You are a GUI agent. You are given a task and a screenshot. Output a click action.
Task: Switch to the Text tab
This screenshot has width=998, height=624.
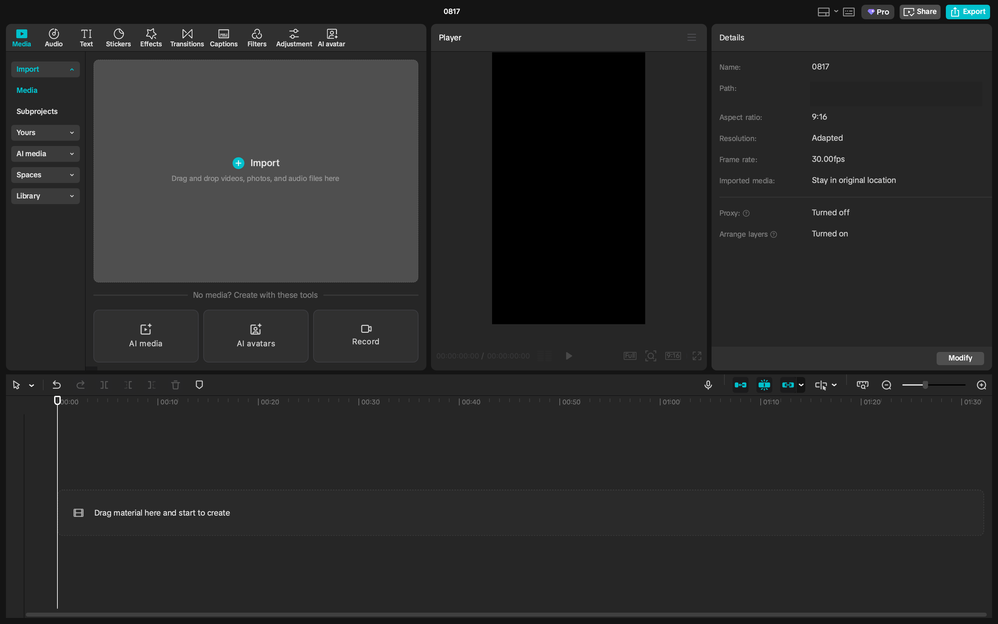(x=86, y=38)
